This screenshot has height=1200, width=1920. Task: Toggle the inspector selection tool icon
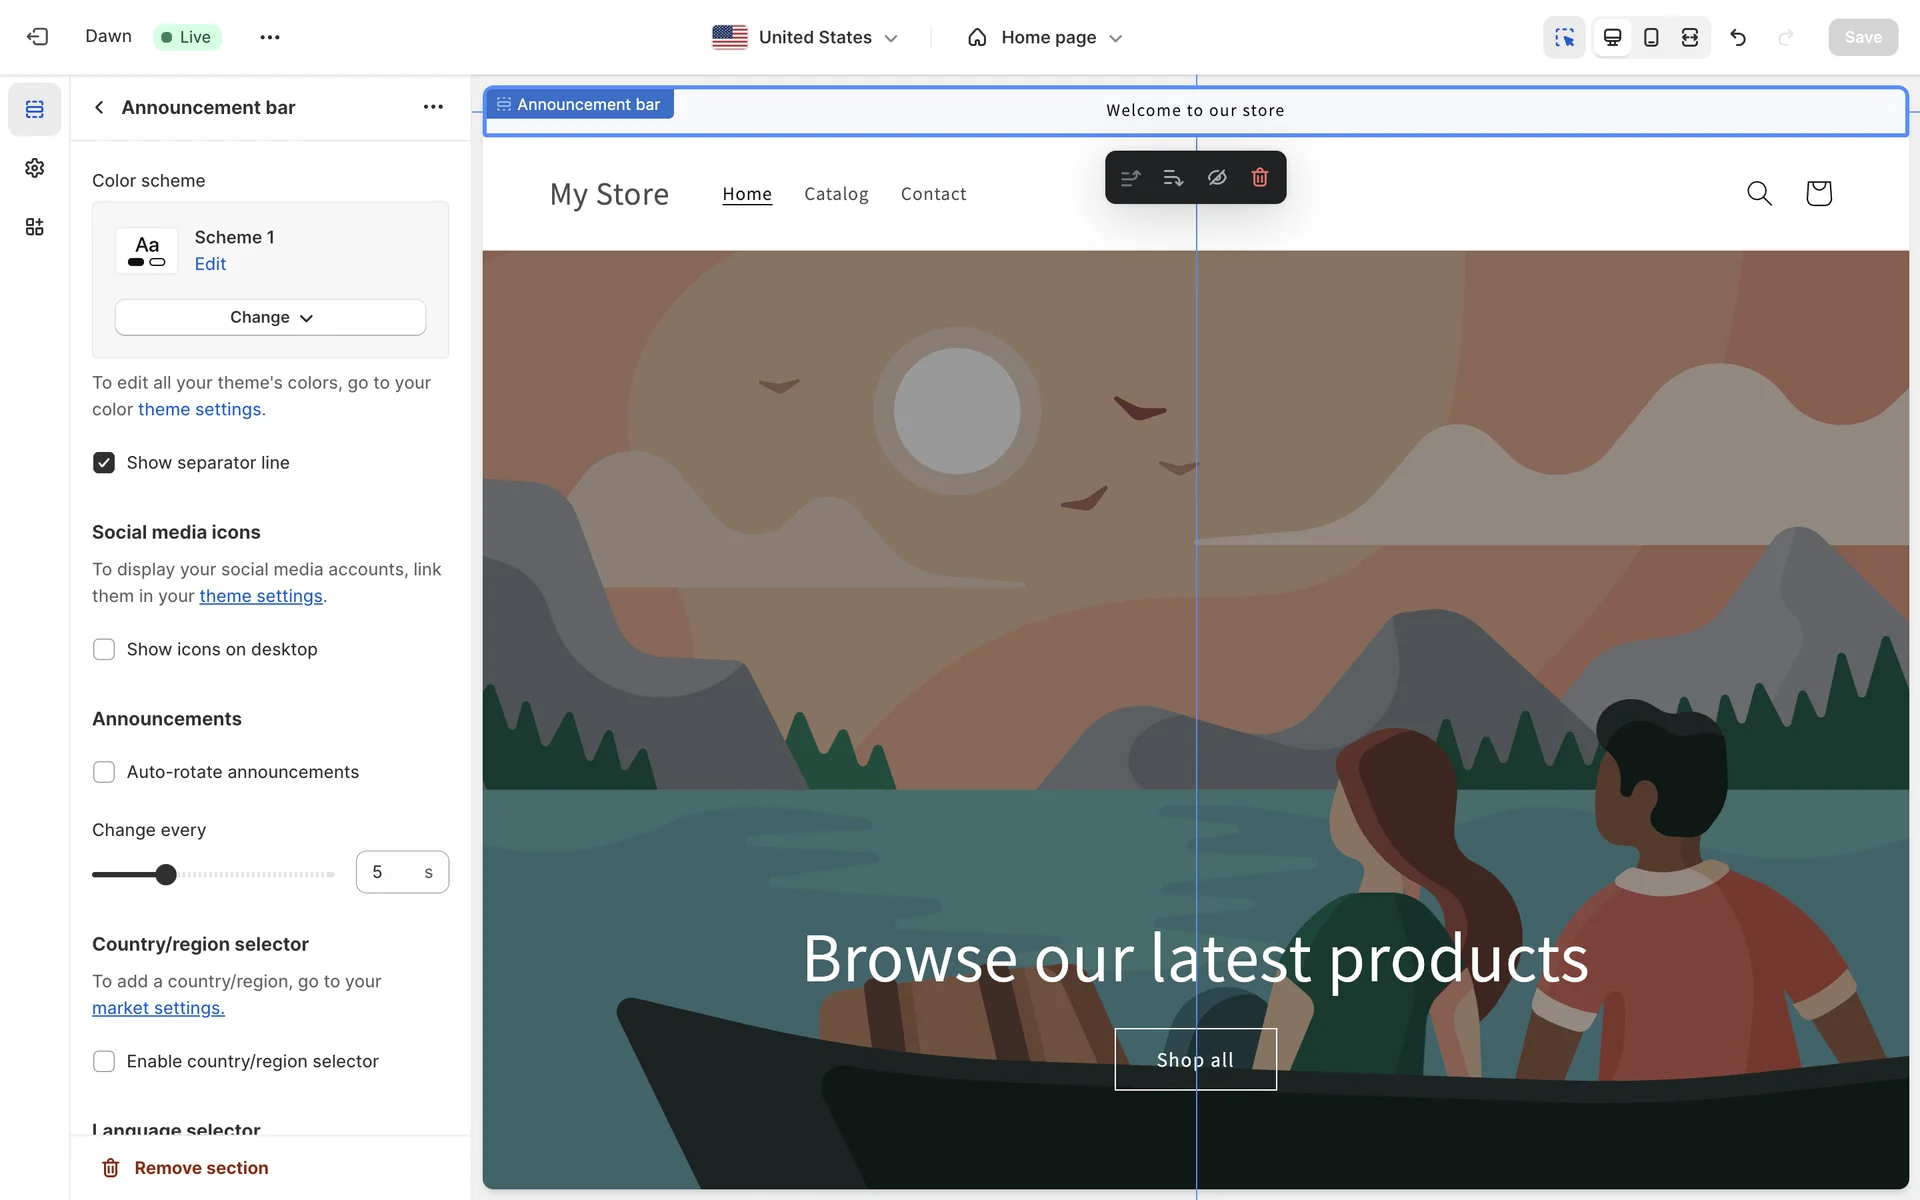[x=1564, y=37]
